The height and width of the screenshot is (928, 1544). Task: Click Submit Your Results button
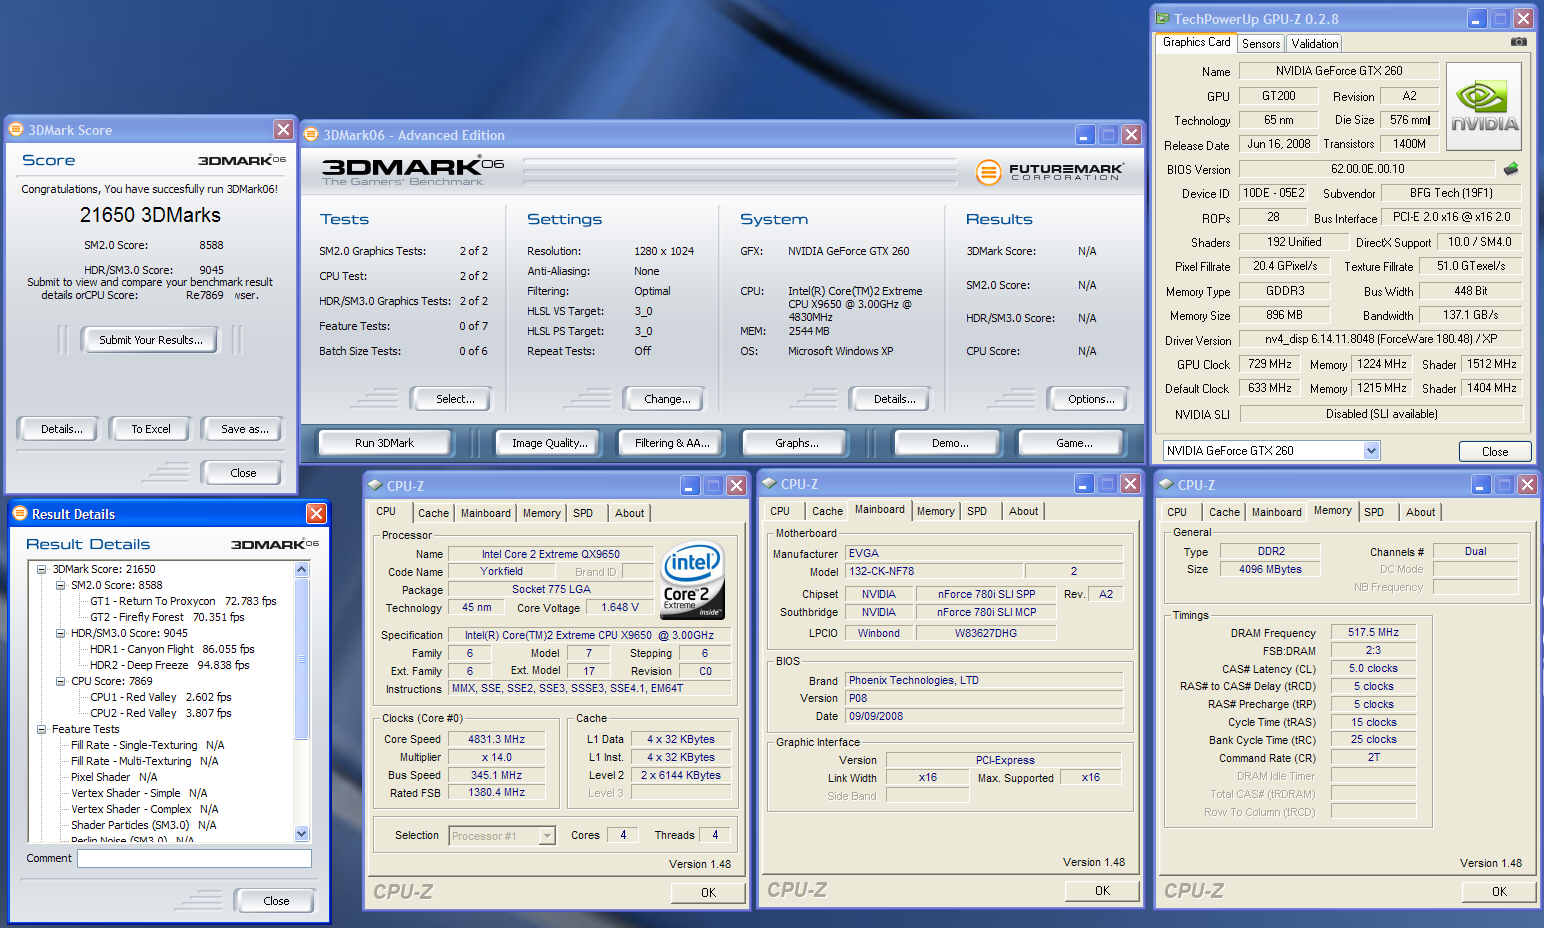point(151,340)
